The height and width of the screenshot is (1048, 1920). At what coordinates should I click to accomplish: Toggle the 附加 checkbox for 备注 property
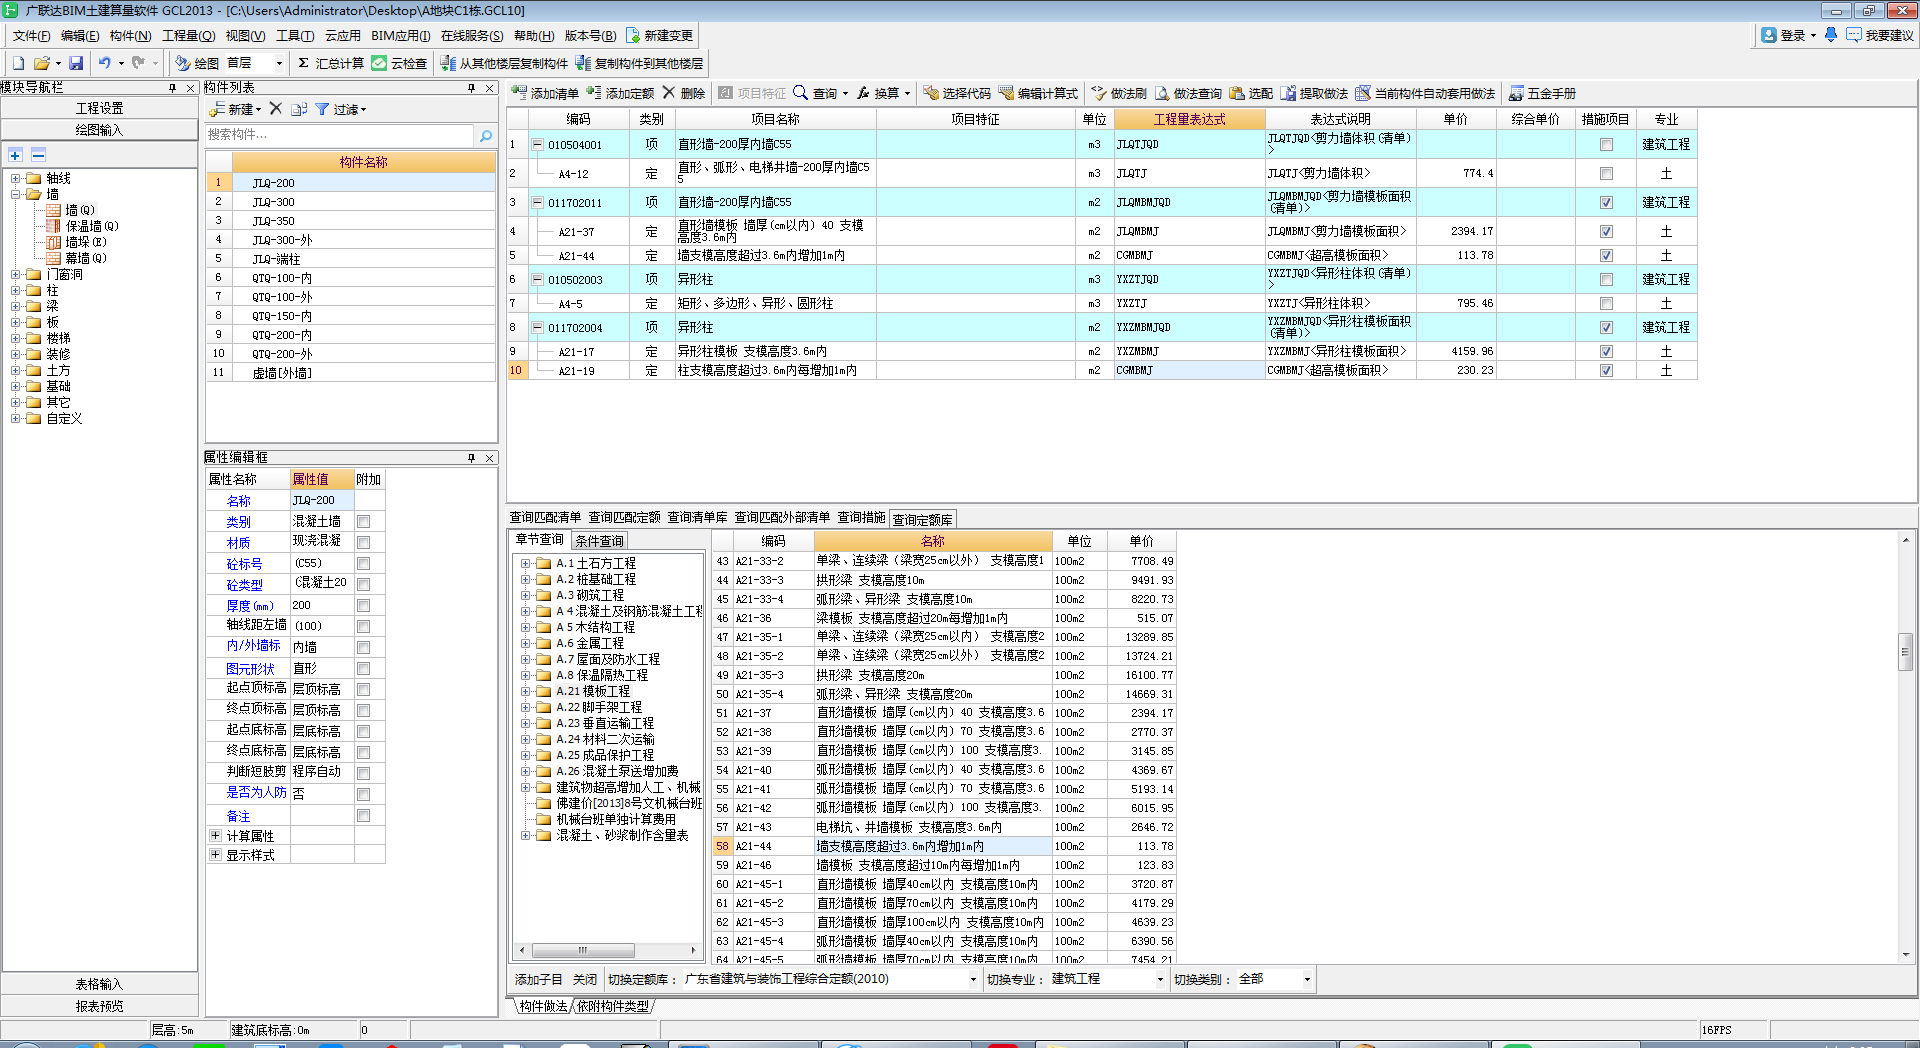[364, 816]
